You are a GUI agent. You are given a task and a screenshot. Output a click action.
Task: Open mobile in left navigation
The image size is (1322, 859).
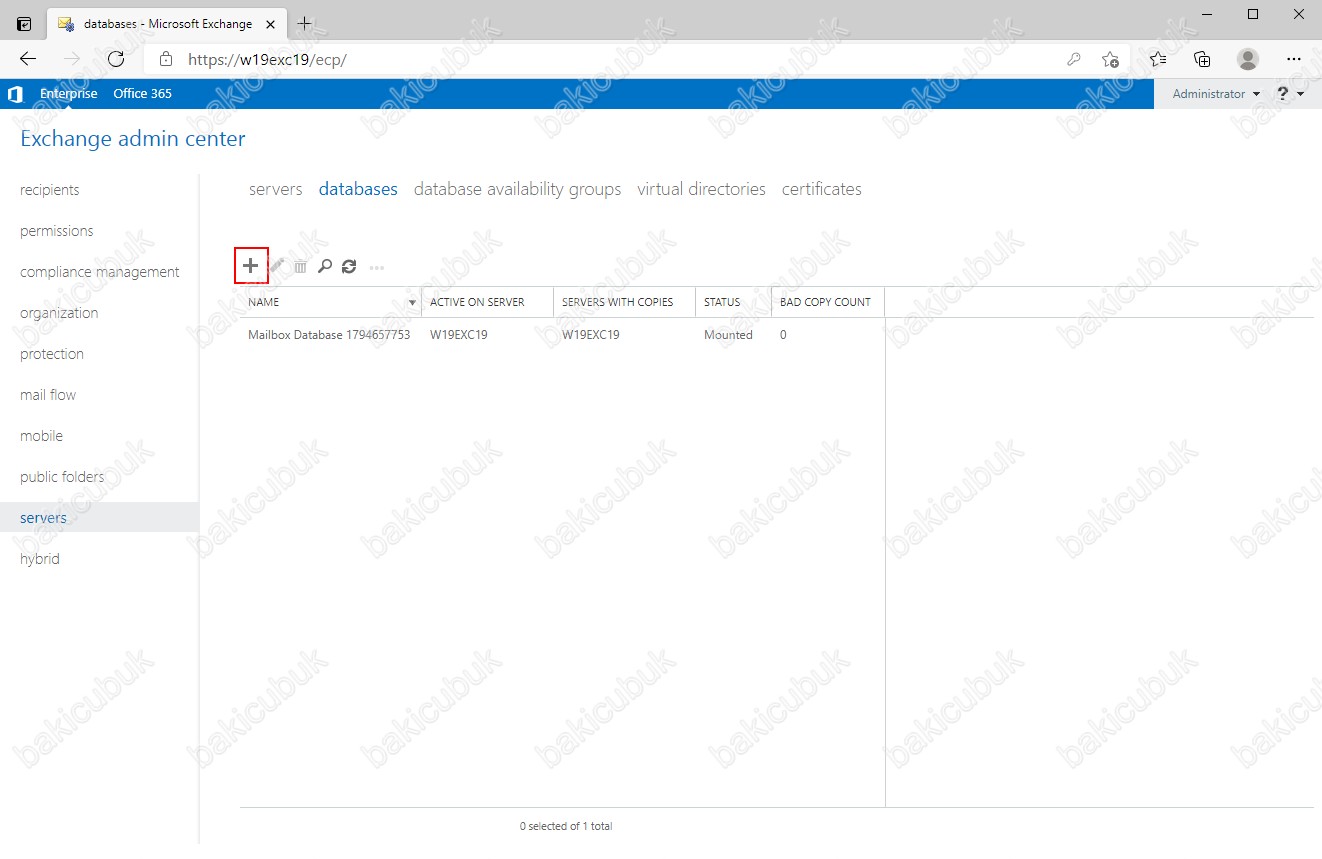[x=42, y=436]
